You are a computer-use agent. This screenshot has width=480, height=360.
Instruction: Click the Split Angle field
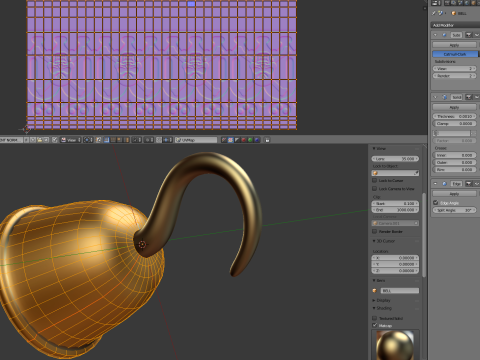(x=454, y=210)
